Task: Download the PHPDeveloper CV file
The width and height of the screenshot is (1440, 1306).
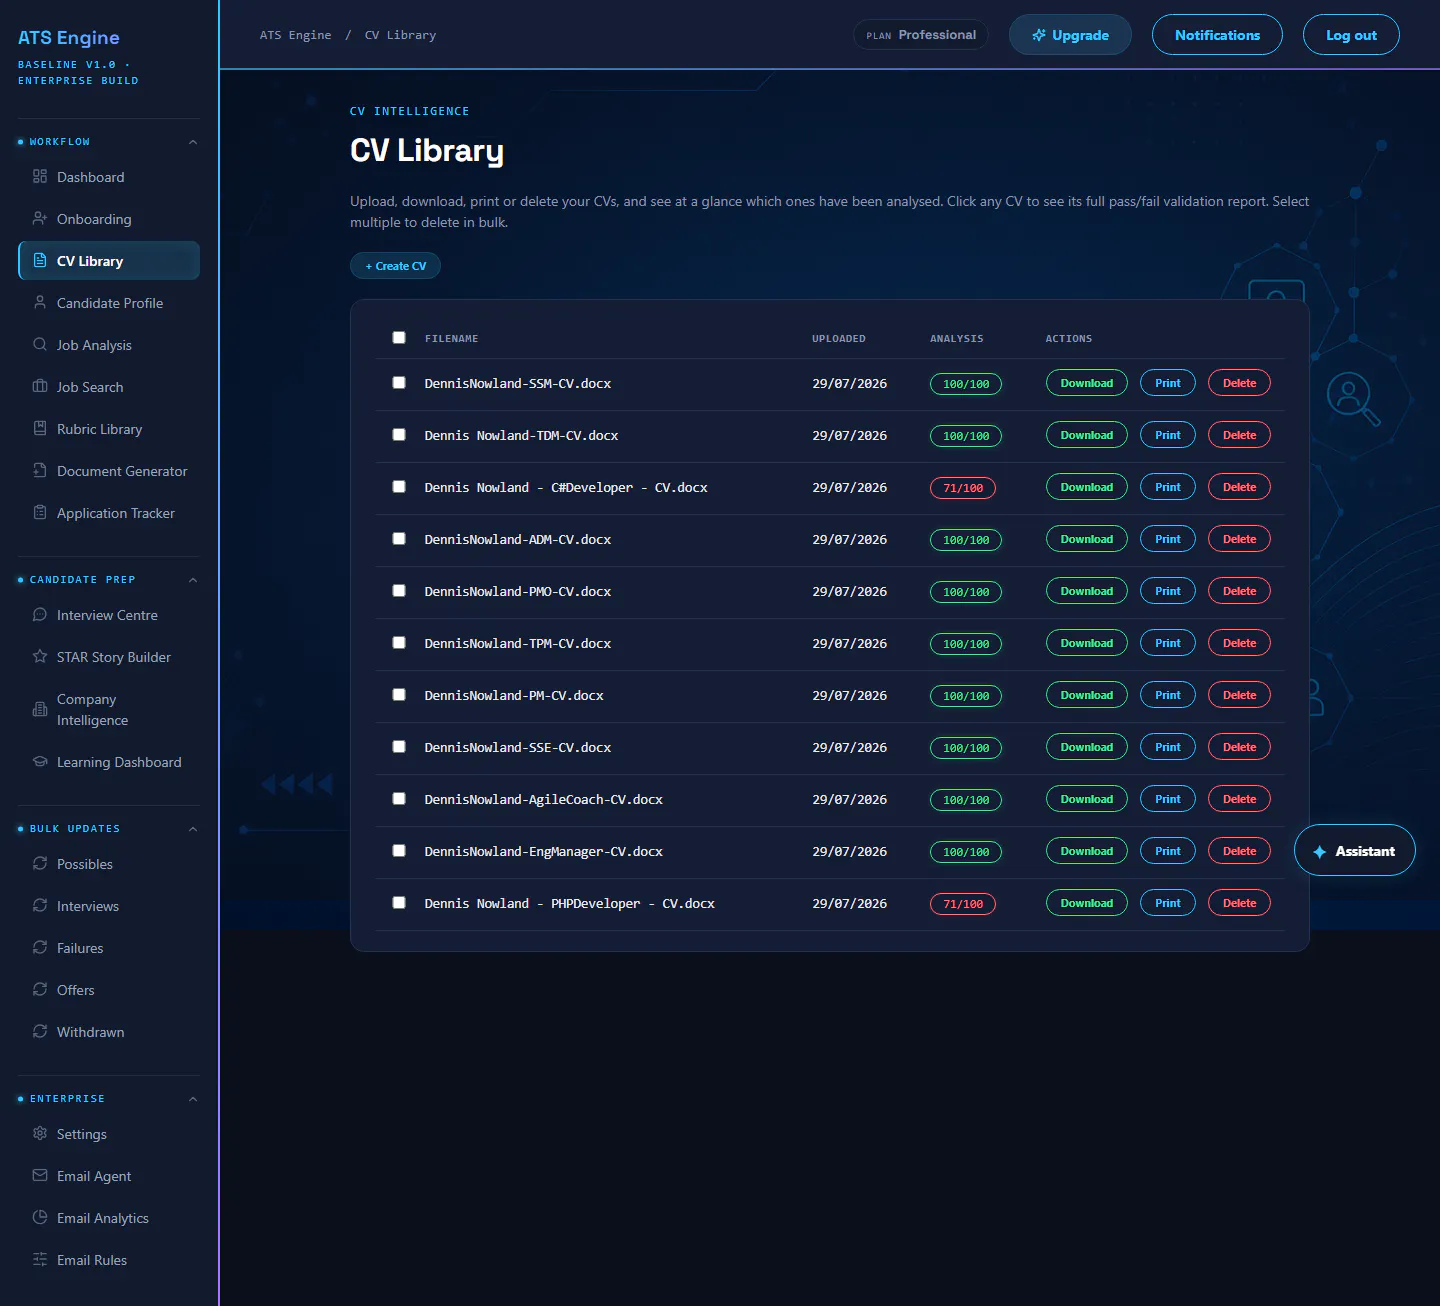Action: [x=1087, y=903]
